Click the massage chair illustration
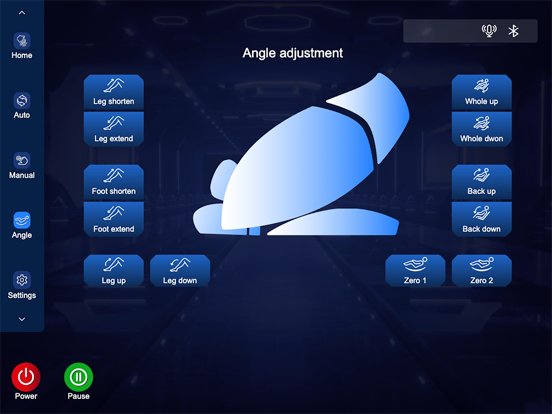The width and height of the screenshot is (552, 414). 301,155
